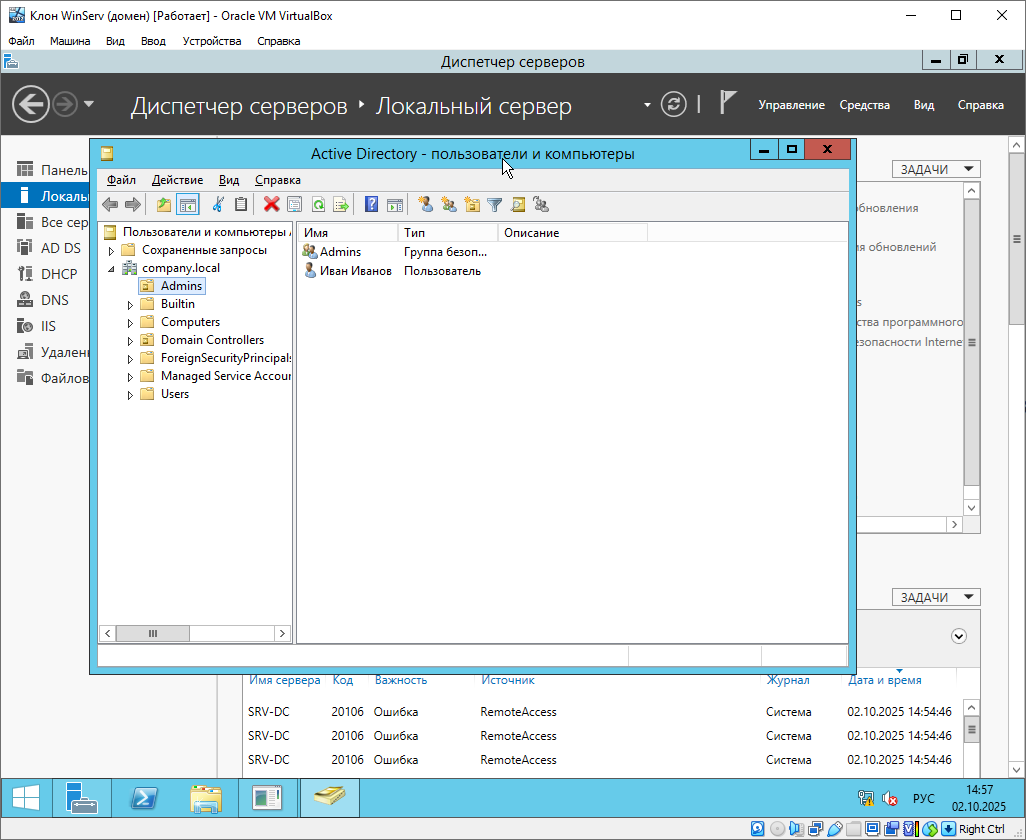The image size is (1026, 840).
Task: Sort list by Имя column header
Action: [347, 233]
